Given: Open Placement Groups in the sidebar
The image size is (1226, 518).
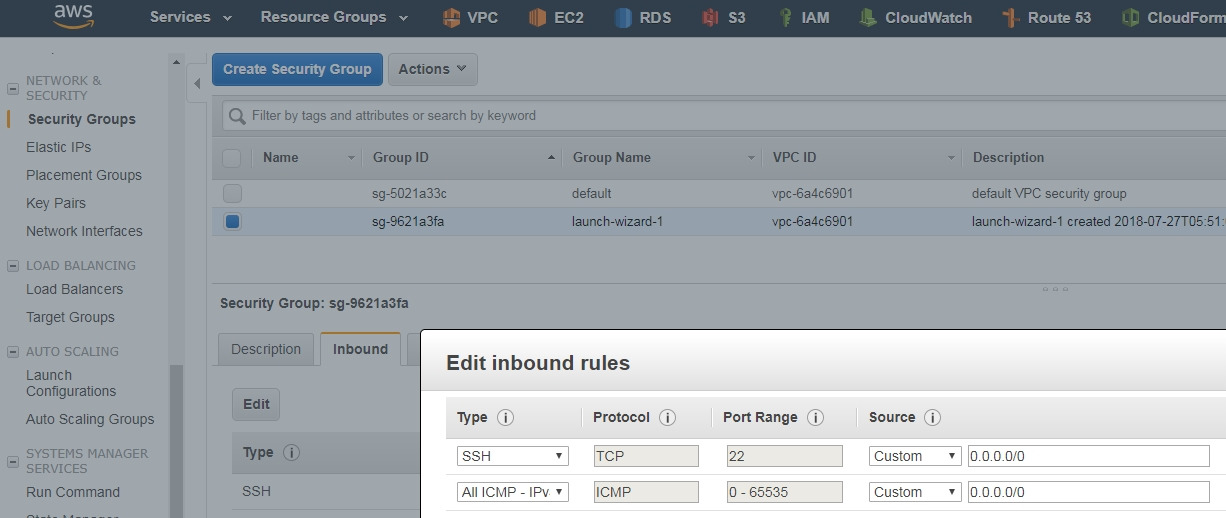Looking at the screenshot, I should click(84, 175).
